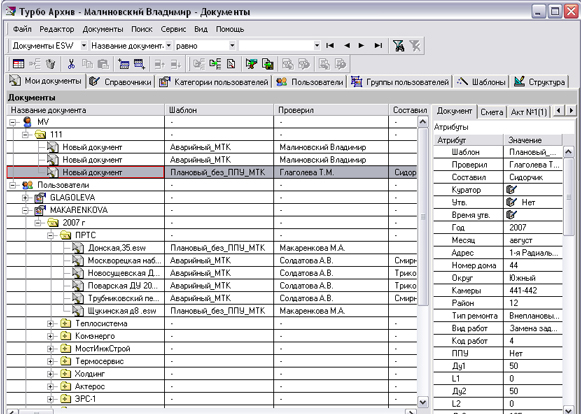
Task: Click the Куратор attribute edit icon
Action: 511,190
